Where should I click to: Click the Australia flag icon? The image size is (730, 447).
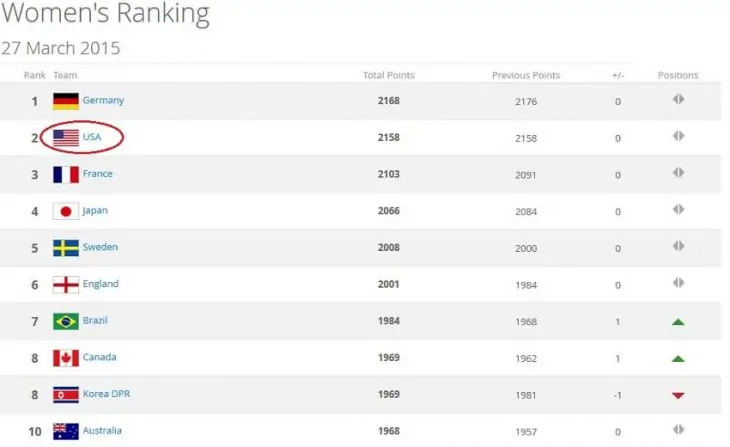66,431
